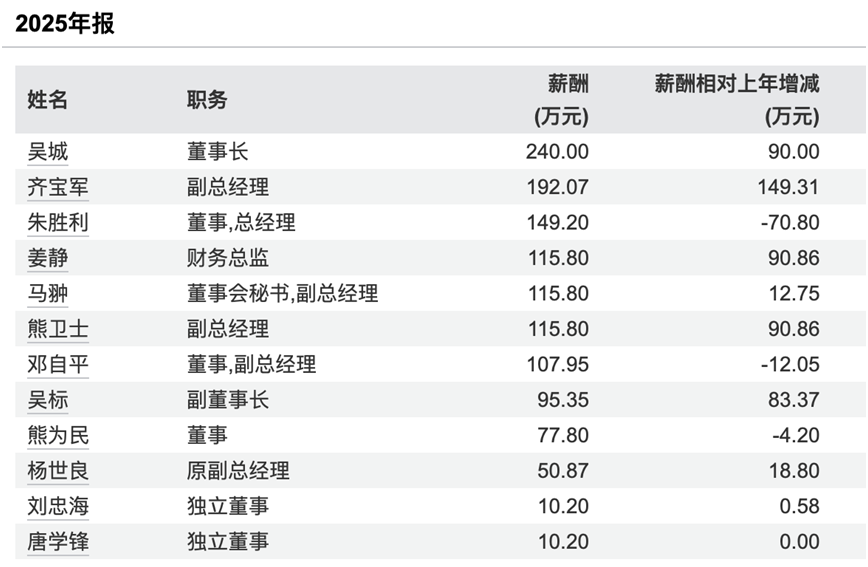Select the 2025年报 section heading
The width and height of the screenshot is (868, 567).
pyautogui.click(x=65, y=24)
